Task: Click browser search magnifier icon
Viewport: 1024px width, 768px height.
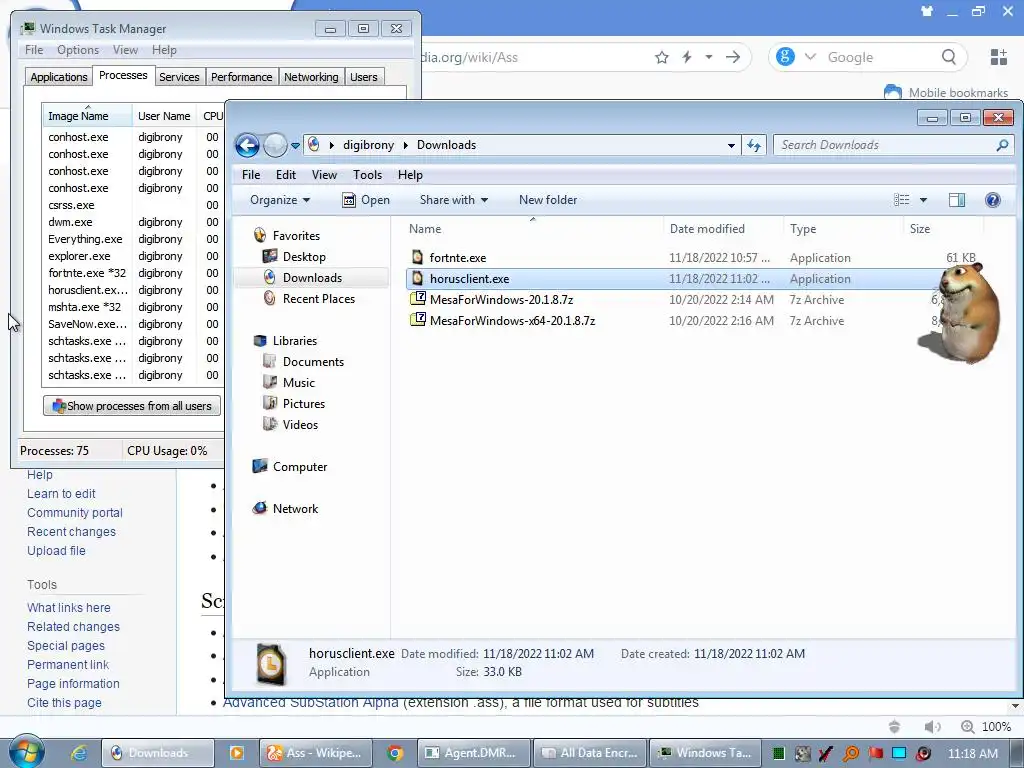Action: [x=949, y=57]
